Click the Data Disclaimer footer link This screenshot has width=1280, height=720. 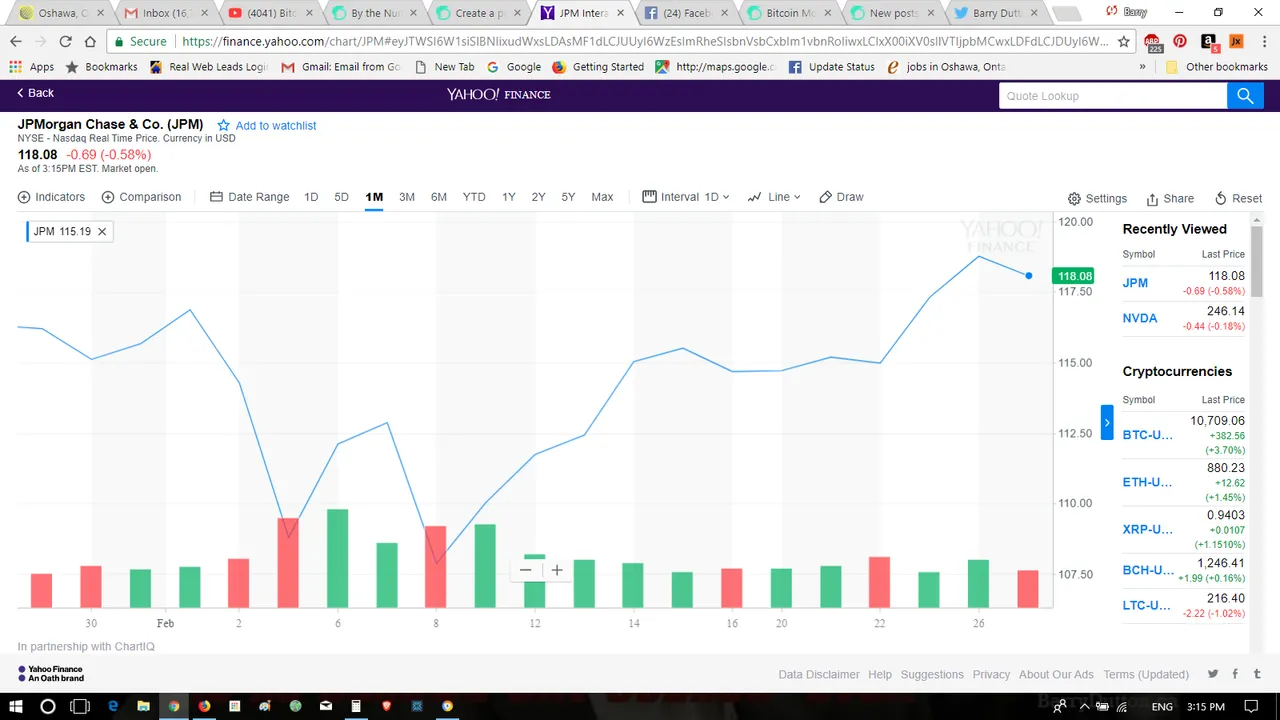819,674
